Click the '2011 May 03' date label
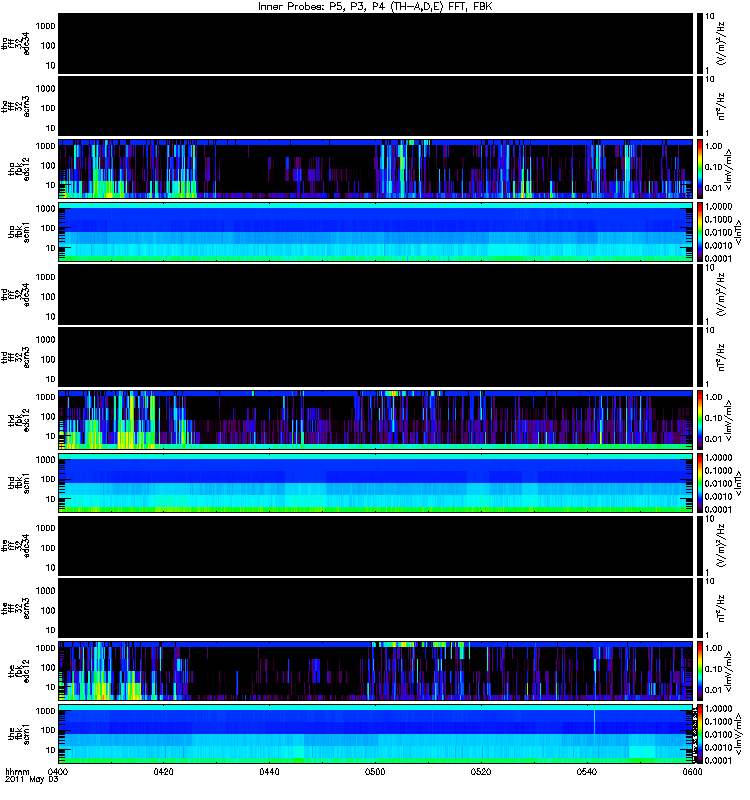Screen dimensions: 750x800 tap(32, 780)
